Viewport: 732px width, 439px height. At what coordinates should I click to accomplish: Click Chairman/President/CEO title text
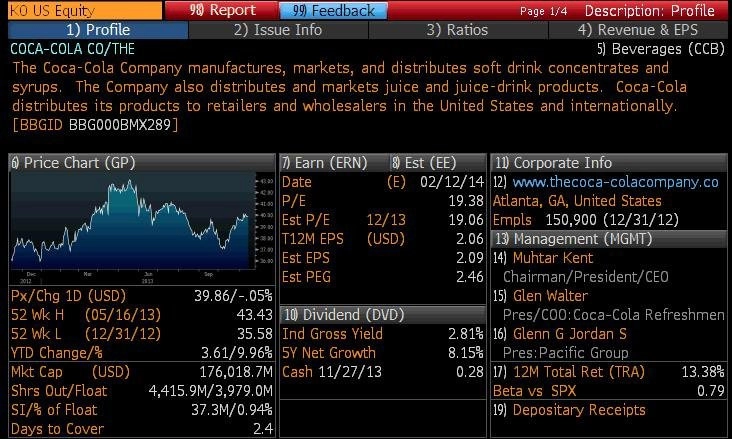585,277
